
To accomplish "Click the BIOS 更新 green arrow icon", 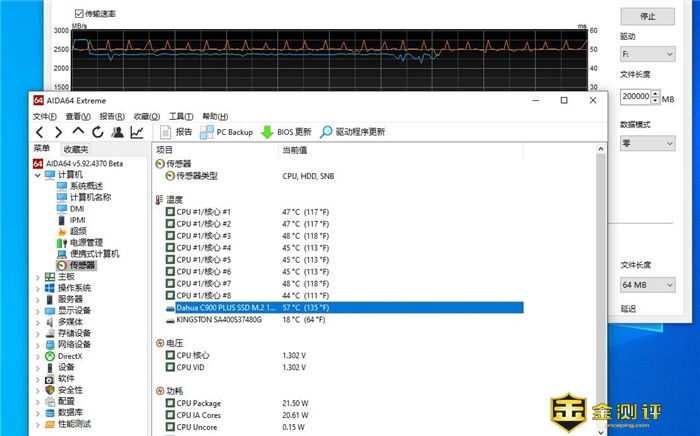I will [x=267, y=132].
